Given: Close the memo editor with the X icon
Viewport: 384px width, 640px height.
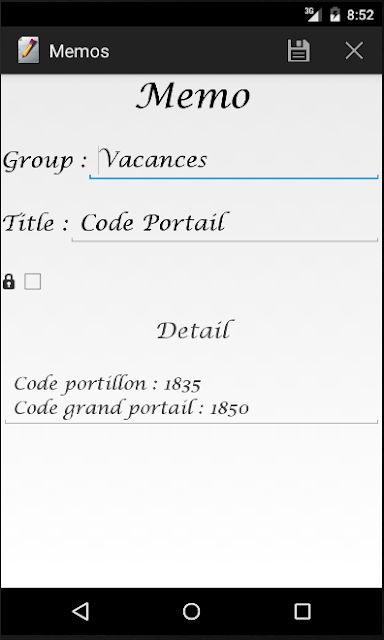Looking at the screenshot, I should pyautogui.click(x=354, y=51).
